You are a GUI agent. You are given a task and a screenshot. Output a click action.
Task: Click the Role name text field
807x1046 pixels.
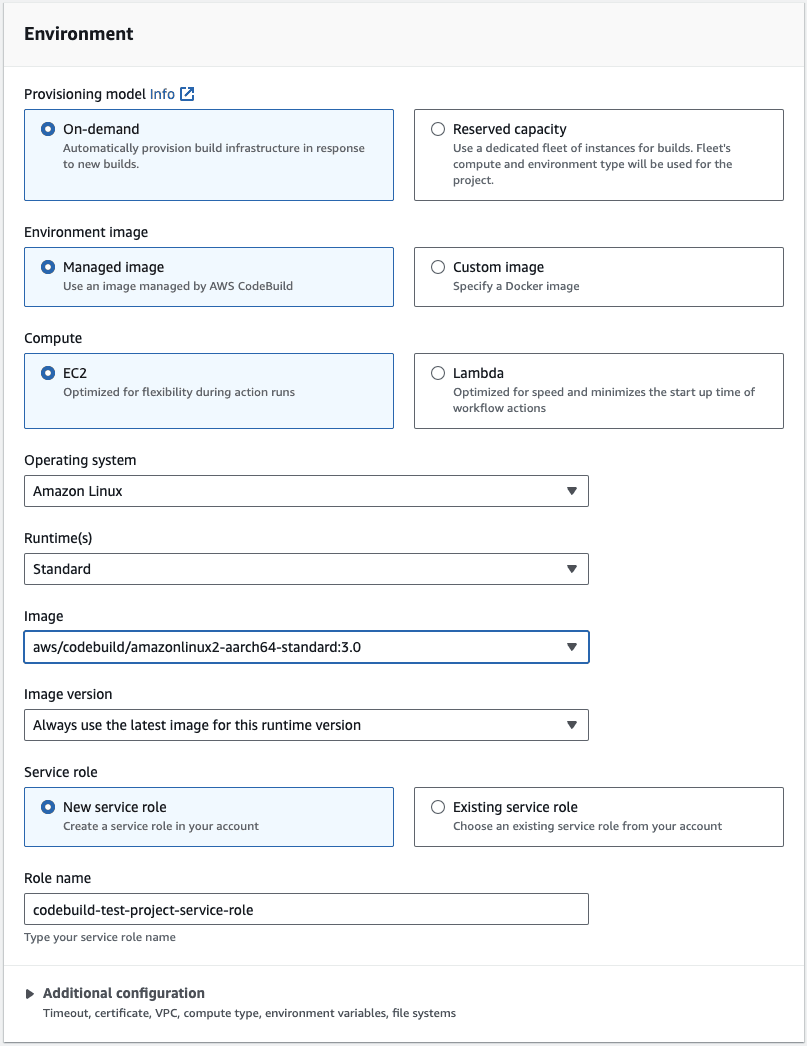point(306,909)
